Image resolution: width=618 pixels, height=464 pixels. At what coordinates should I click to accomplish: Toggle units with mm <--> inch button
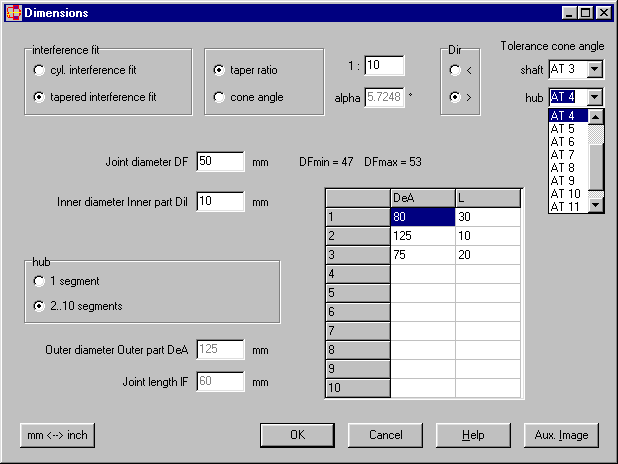(56, 435)
